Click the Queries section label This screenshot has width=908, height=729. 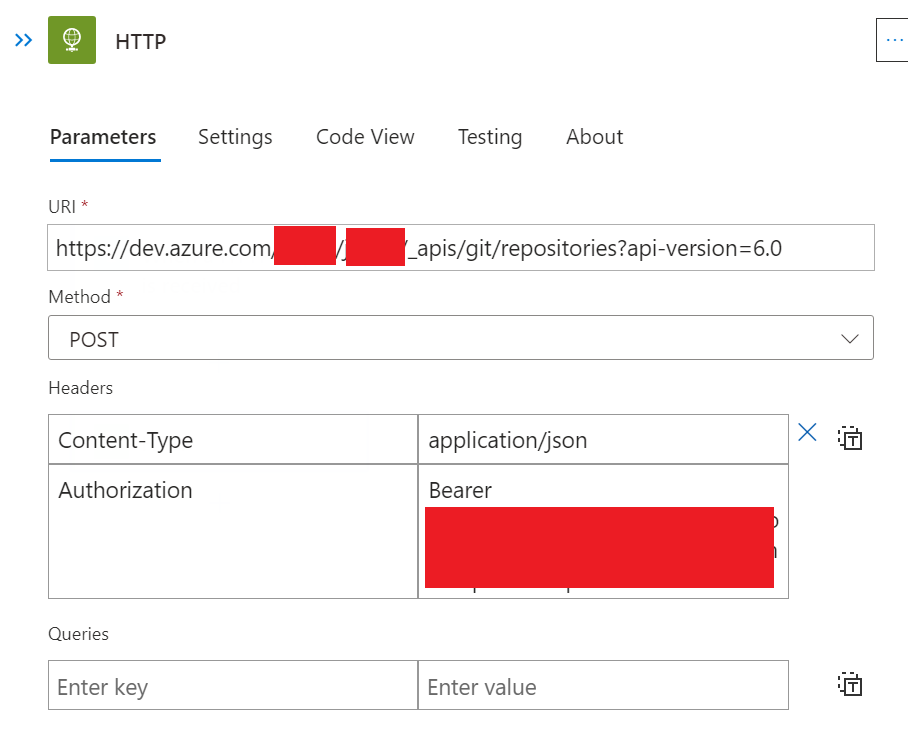(78, 634)
